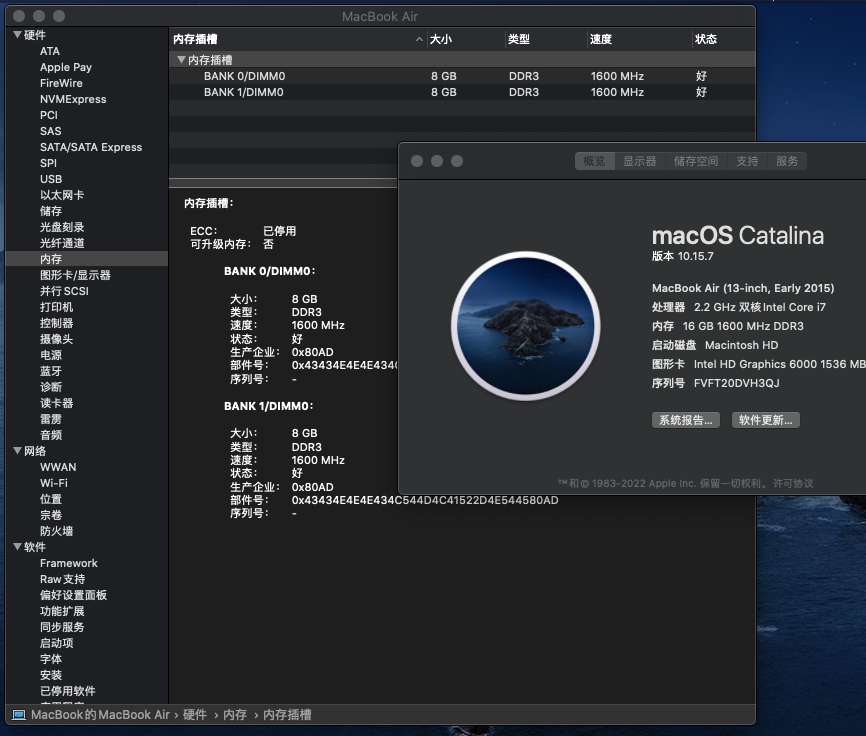Select 储存 in sidebar

pyautogui.click(x=51, y=211)
